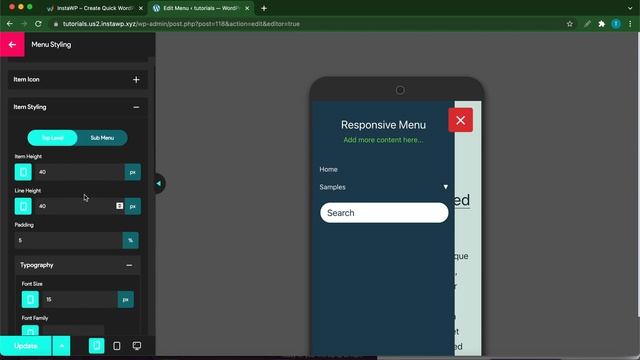Change Font Size px unit

[126, 300]
